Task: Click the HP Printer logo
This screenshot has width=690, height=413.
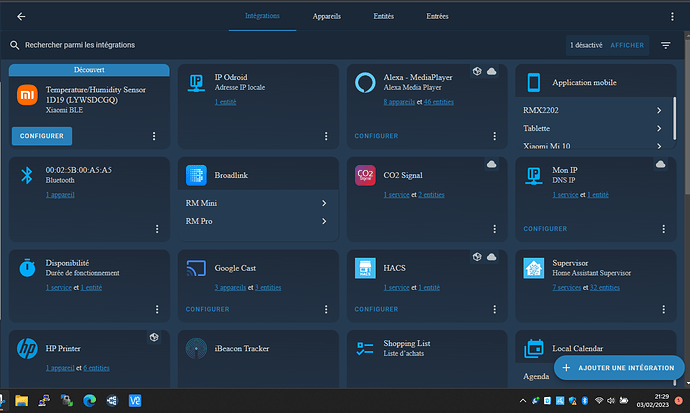Action: coord(27,348)
